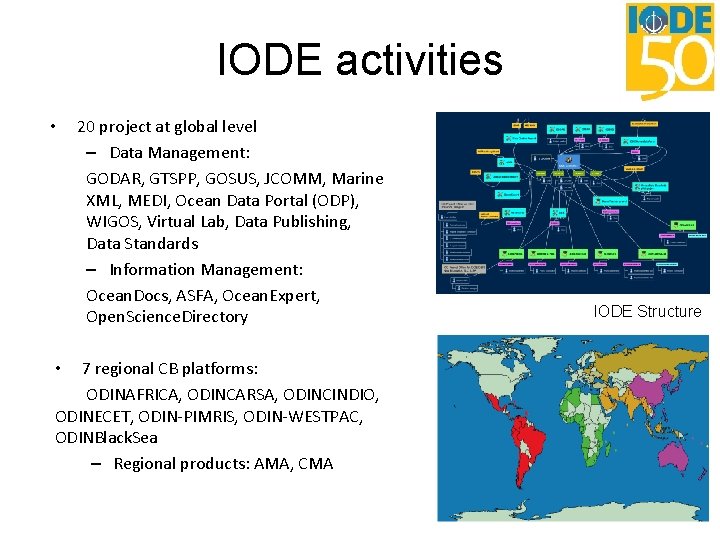Click the 'Regional products: AMA, CMA' line
720x540 pixels.
[223, 464]
